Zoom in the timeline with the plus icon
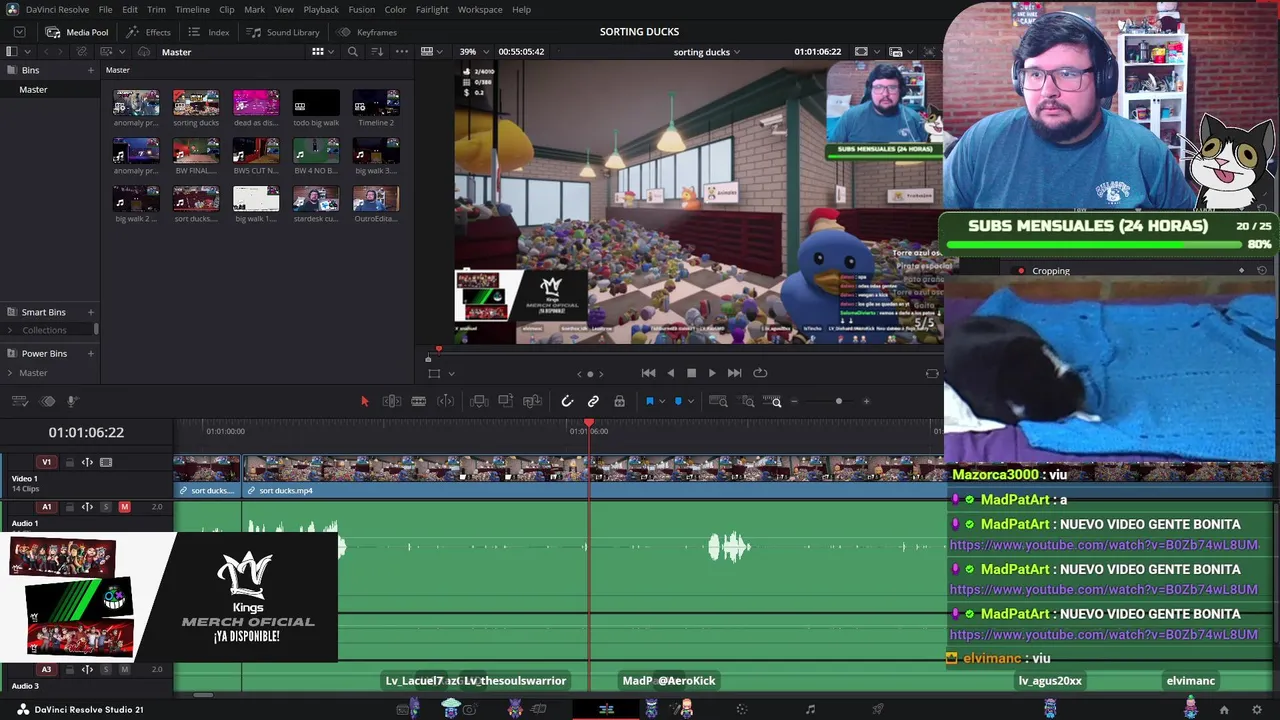Screen dimensions: 1280x720 tap(866, 401)
